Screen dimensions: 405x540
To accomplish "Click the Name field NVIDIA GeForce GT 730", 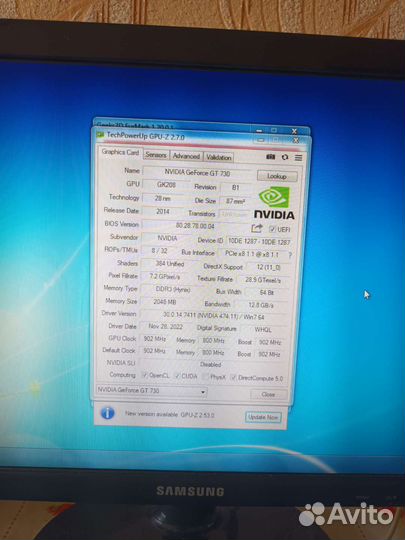I will pos(197,173).
